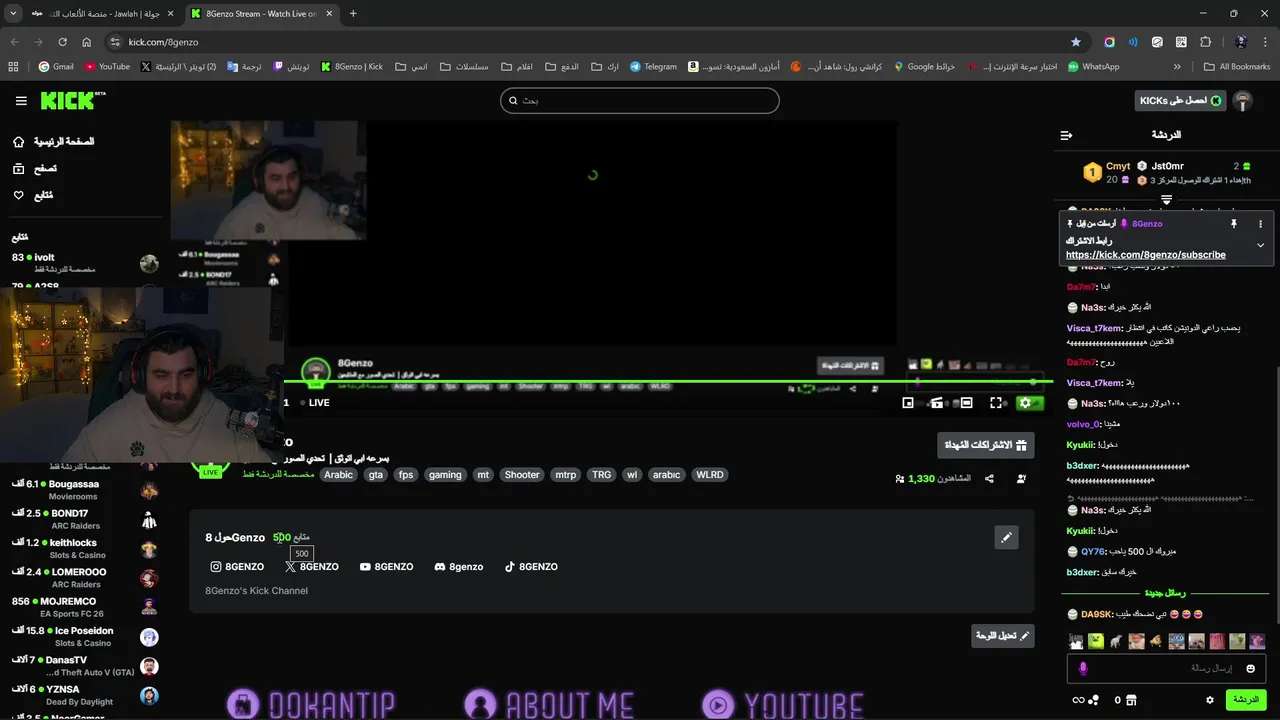This screenshot has height=720, width=1280.
Task: Share the 8Genzo stream
Action: [x=989, y=479]
